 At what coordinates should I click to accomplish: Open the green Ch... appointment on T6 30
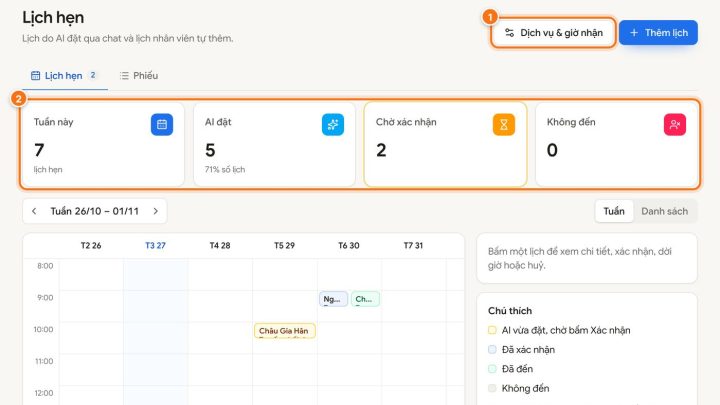point(366,299)
